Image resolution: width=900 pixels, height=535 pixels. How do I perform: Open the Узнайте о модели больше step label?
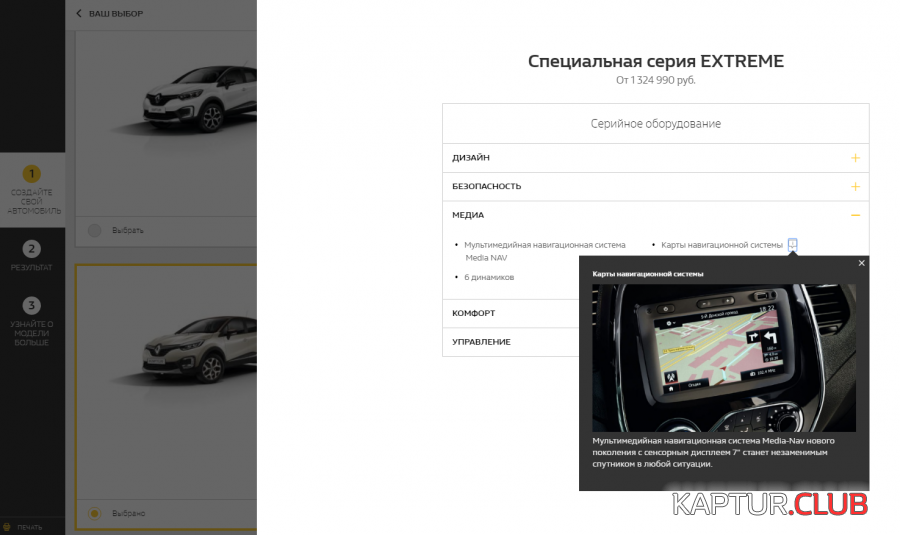(32, 333)
